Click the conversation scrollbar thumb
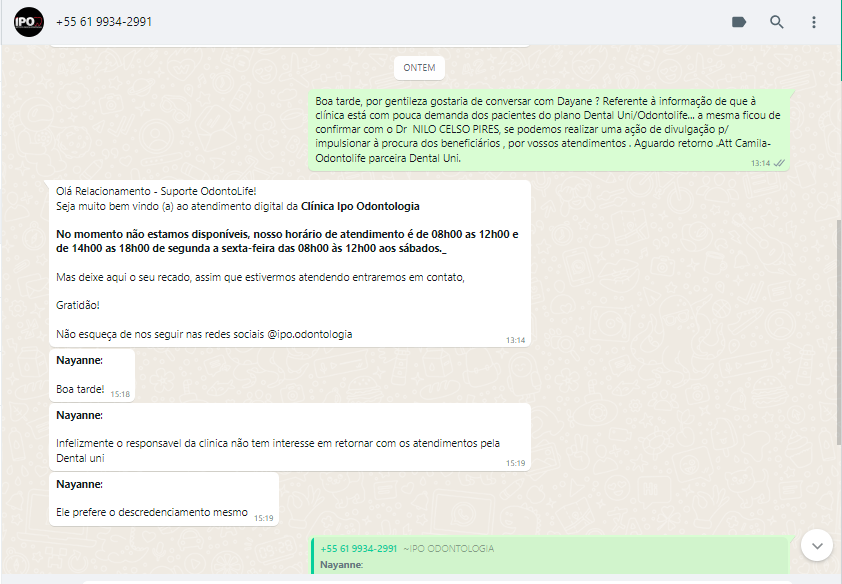The width and height of the screenshot is (842, 584). pyautogui.click(x=839, y=332)
